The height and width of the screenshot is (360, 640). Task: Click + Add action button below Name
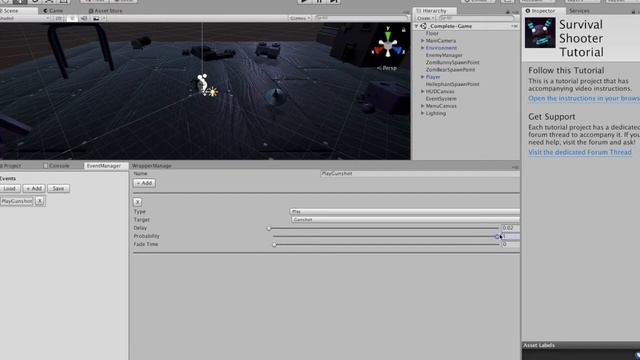(x=144, y=183)
